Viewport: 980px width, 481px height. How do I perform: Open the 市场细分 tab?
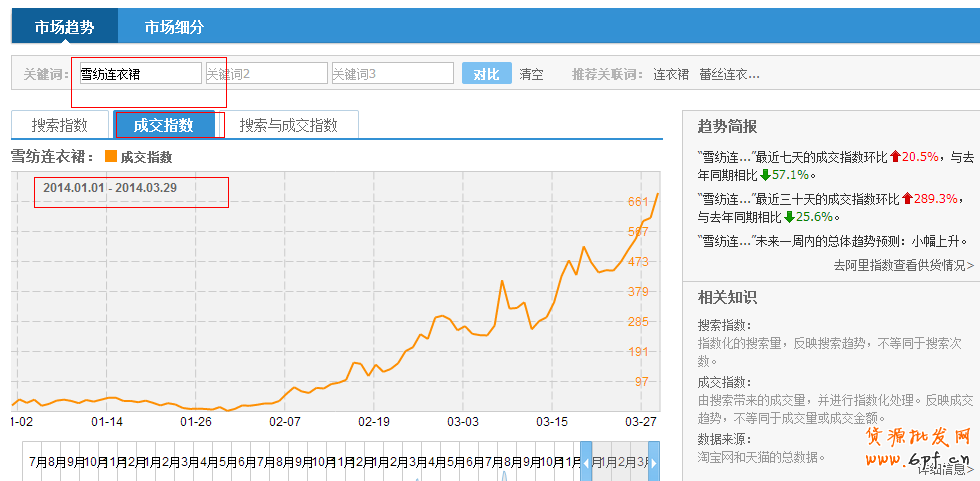[x=174, y=27]
